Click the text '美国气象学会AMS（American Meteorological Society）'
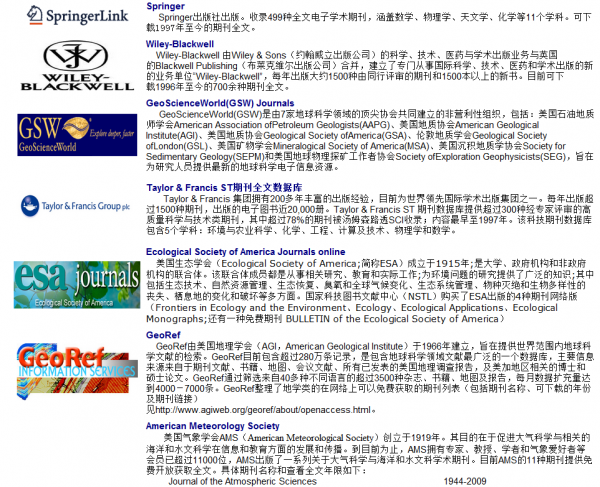 click(x=272, y=437)
